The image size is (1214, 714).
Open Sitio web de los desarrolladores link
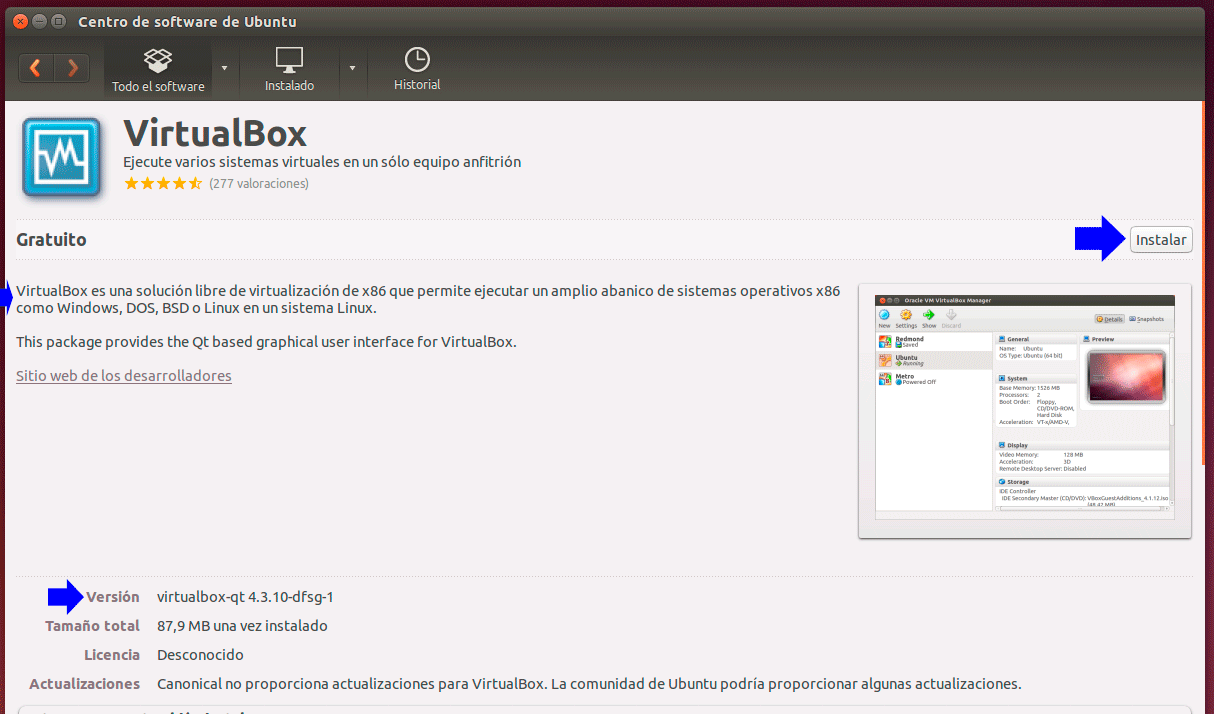(x=123, y=375)
